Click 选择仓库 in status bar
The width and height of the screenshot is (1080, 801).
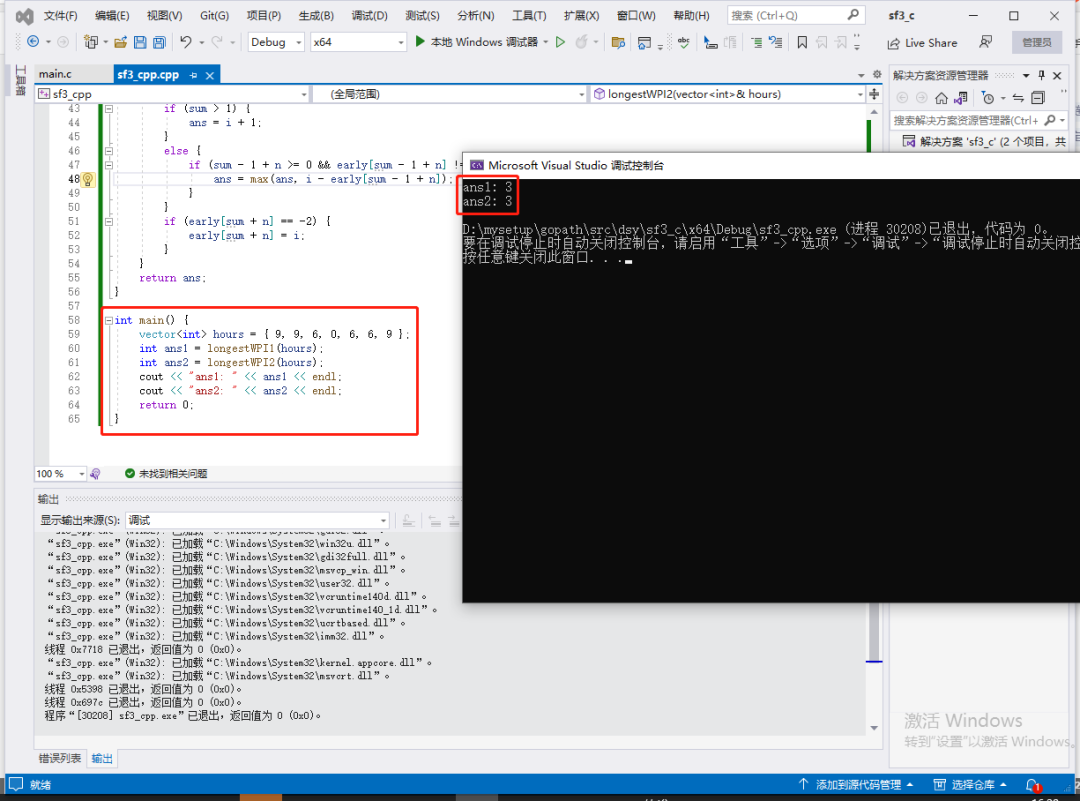point(970,784)
